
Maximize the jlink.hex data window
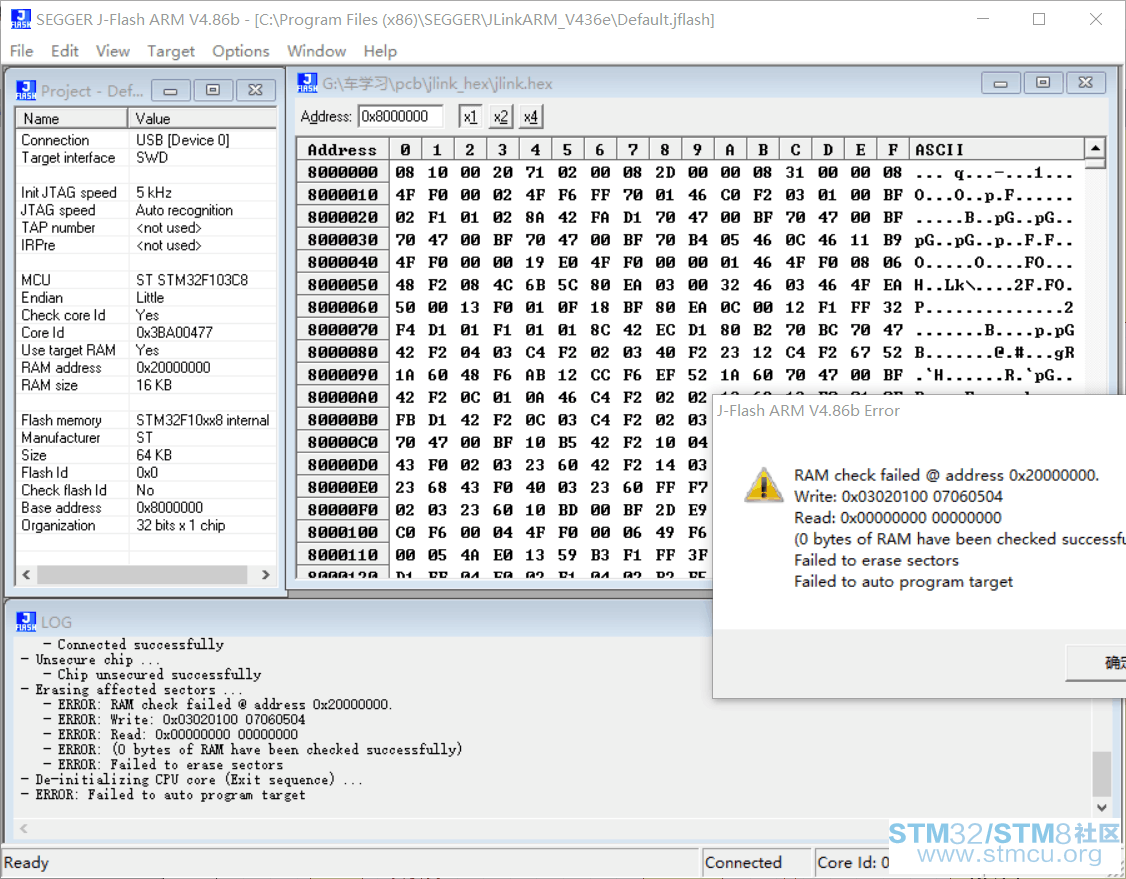tap(1043, 83)
